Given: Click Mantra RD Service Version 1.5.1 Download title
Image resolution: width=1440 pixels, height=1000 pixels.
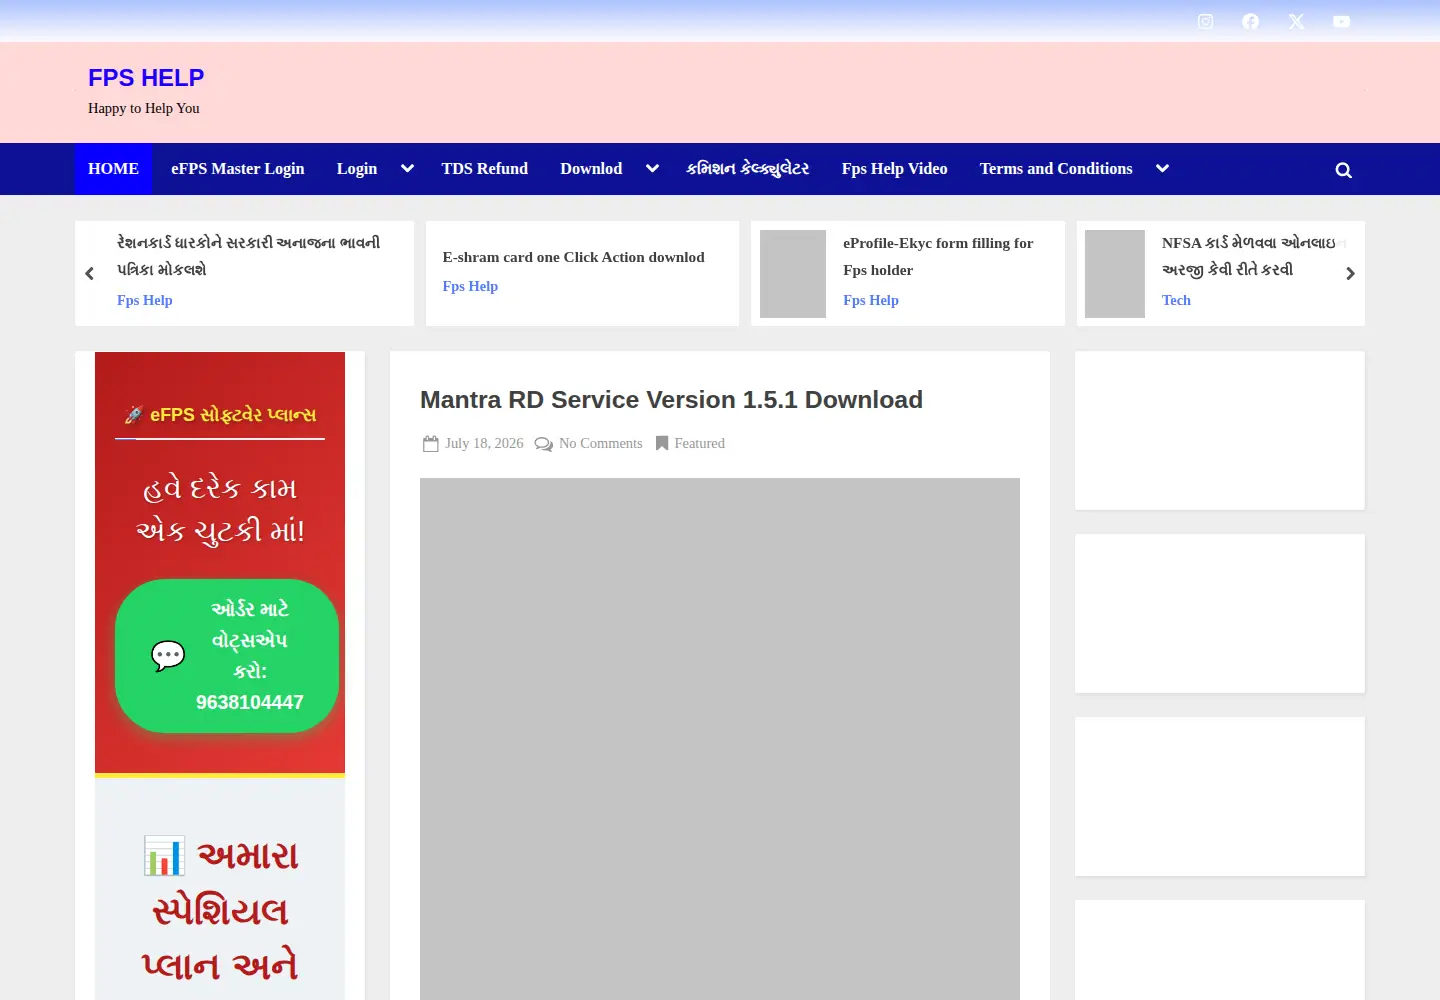Looking at the screenshot, I should click(671, 400).
